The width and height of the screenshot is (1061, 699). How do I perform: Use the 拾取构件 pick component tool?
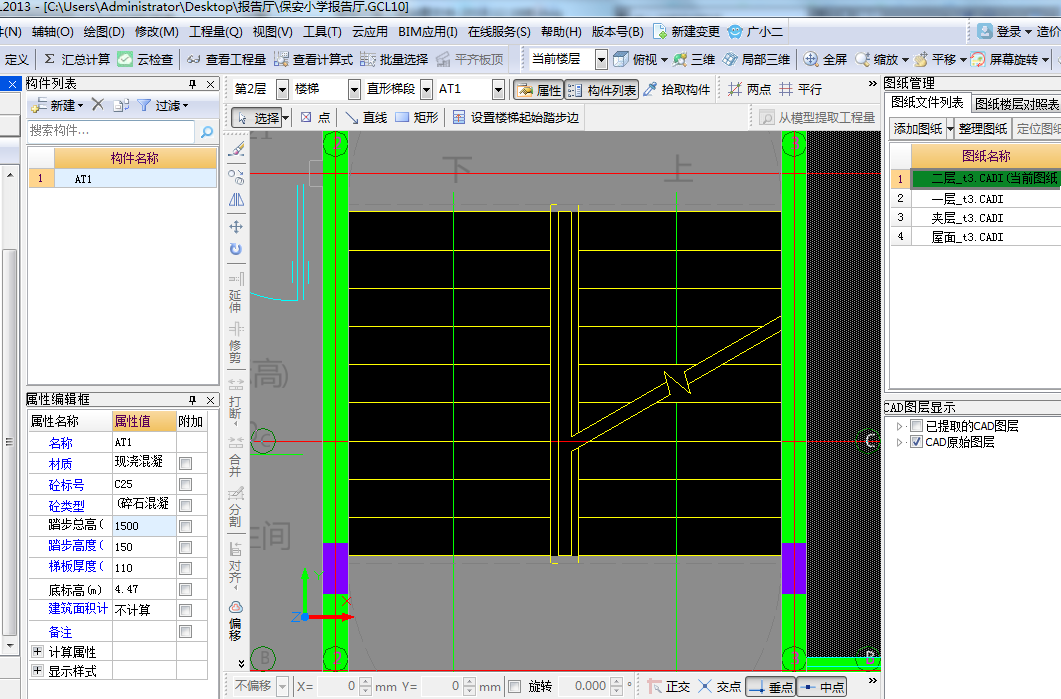(677, 89)
